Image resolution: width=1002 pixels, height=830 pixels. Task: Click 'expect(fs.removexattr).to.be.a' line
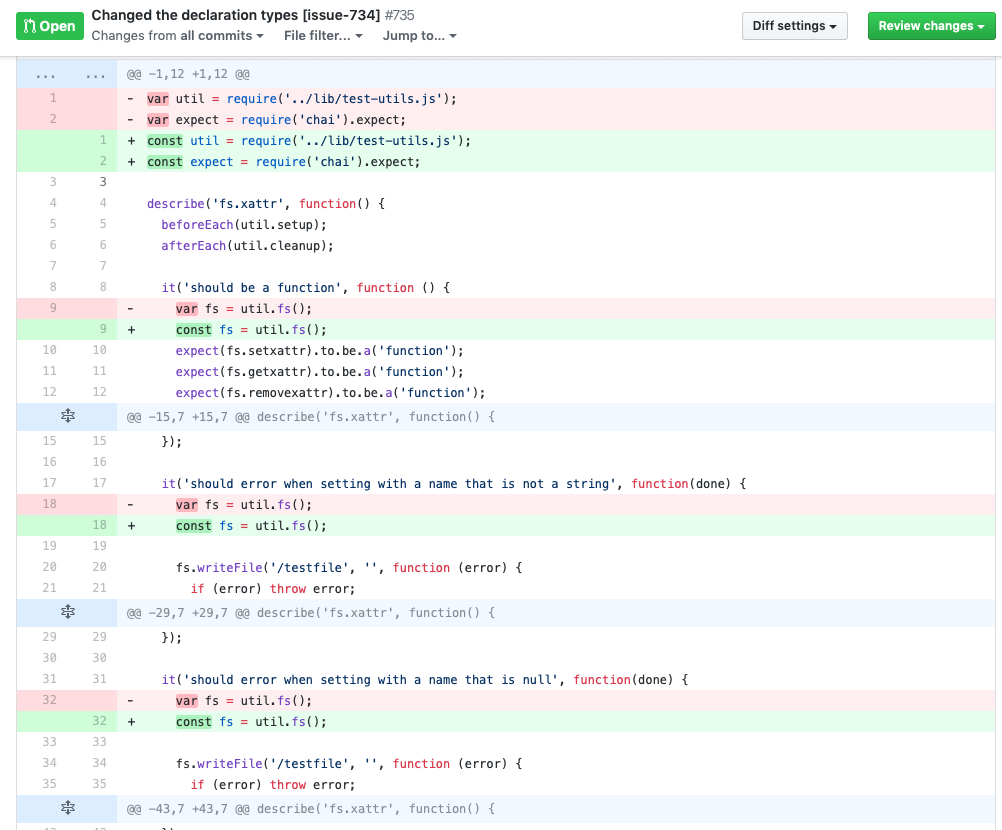[x=330, y=392]
